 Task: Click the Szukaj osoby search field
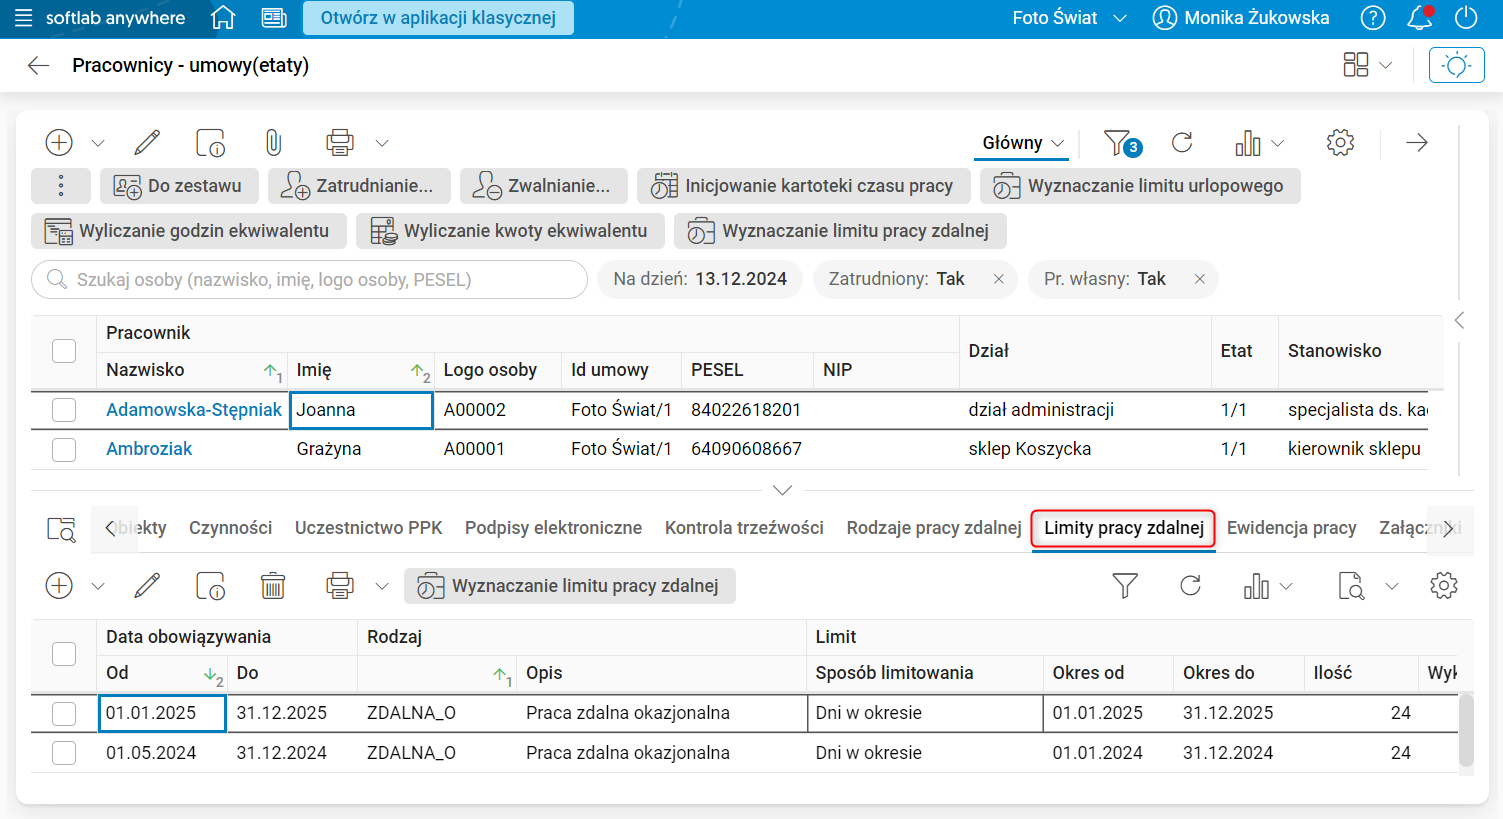pyautogui.click(x=310, y=280)
